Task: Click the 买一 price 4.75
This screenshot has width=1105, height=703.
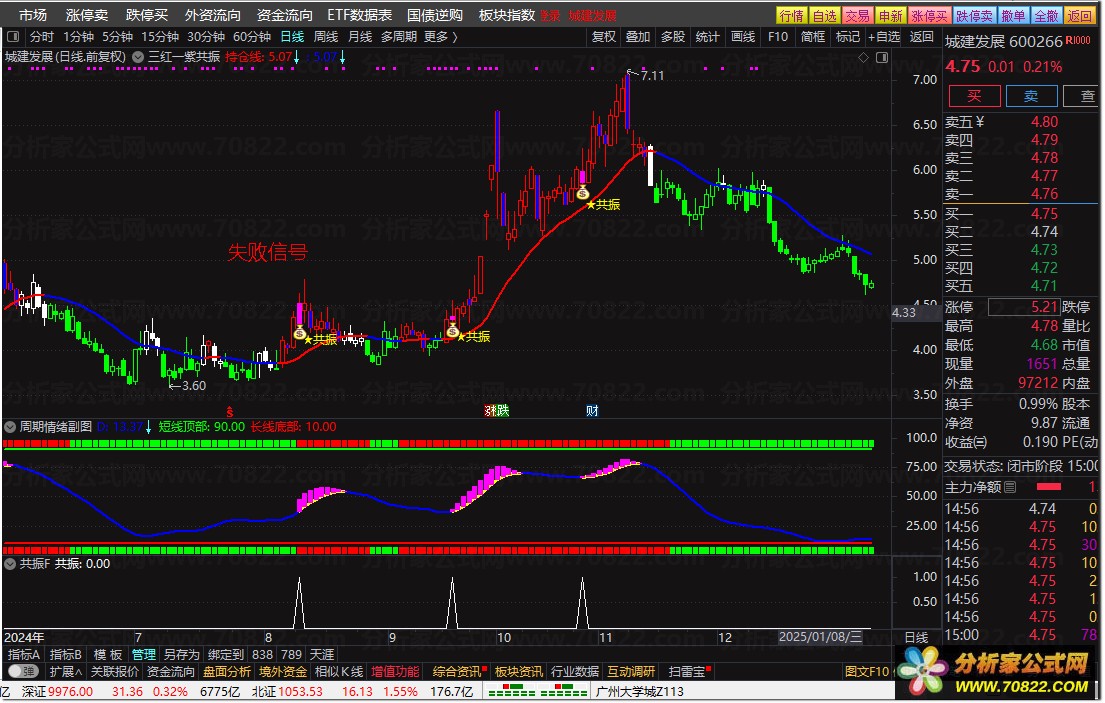Action: pos(1044,213)
